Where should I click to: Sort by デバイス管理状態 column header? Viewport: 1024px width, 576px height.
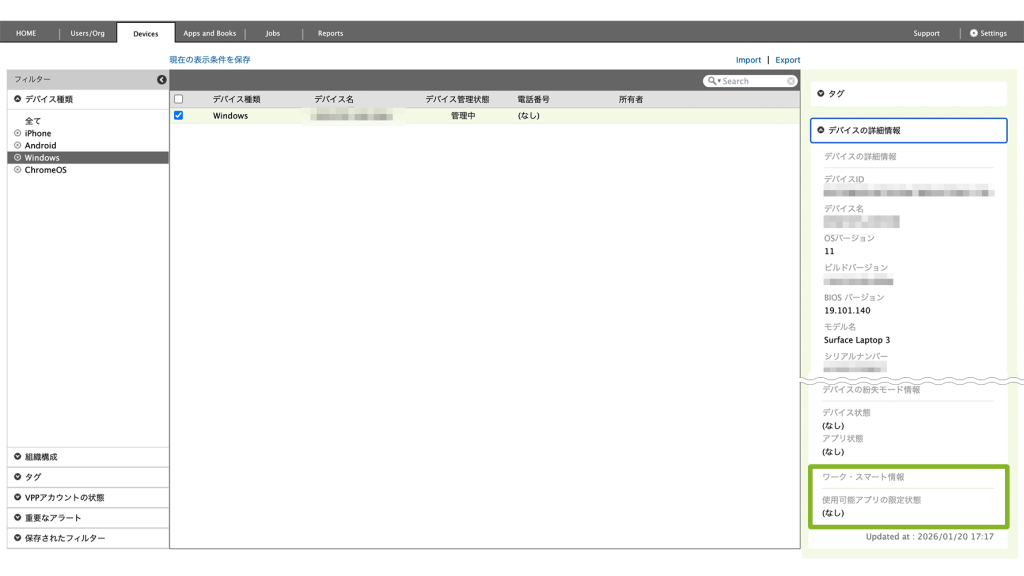click(457, 100)
